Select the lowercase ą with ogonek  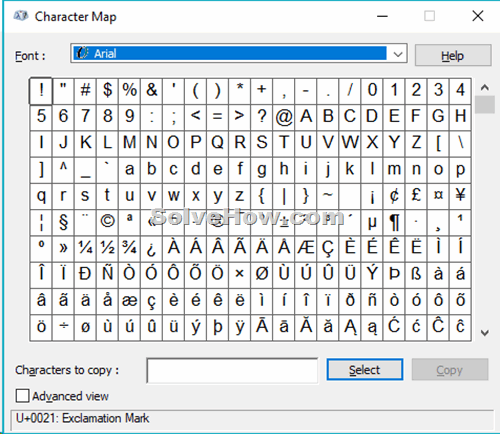372,327
